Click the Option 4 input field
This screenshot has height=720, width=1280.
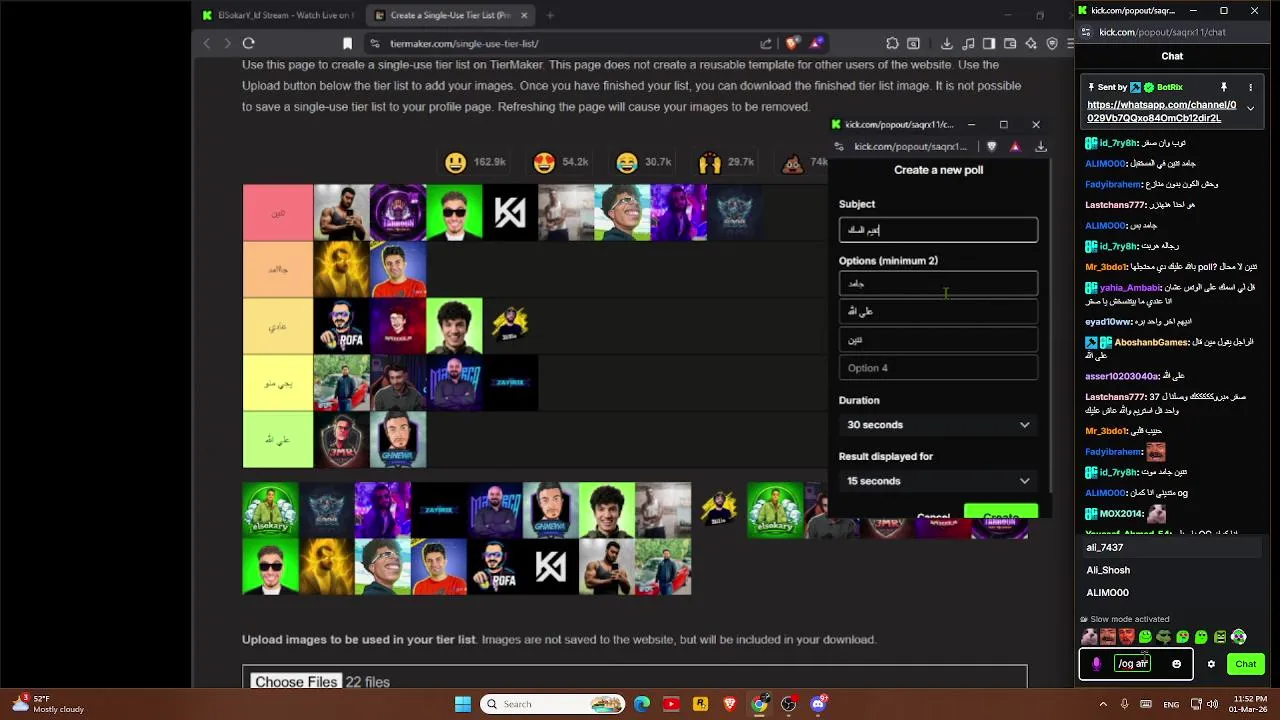(x=938, y=368)
